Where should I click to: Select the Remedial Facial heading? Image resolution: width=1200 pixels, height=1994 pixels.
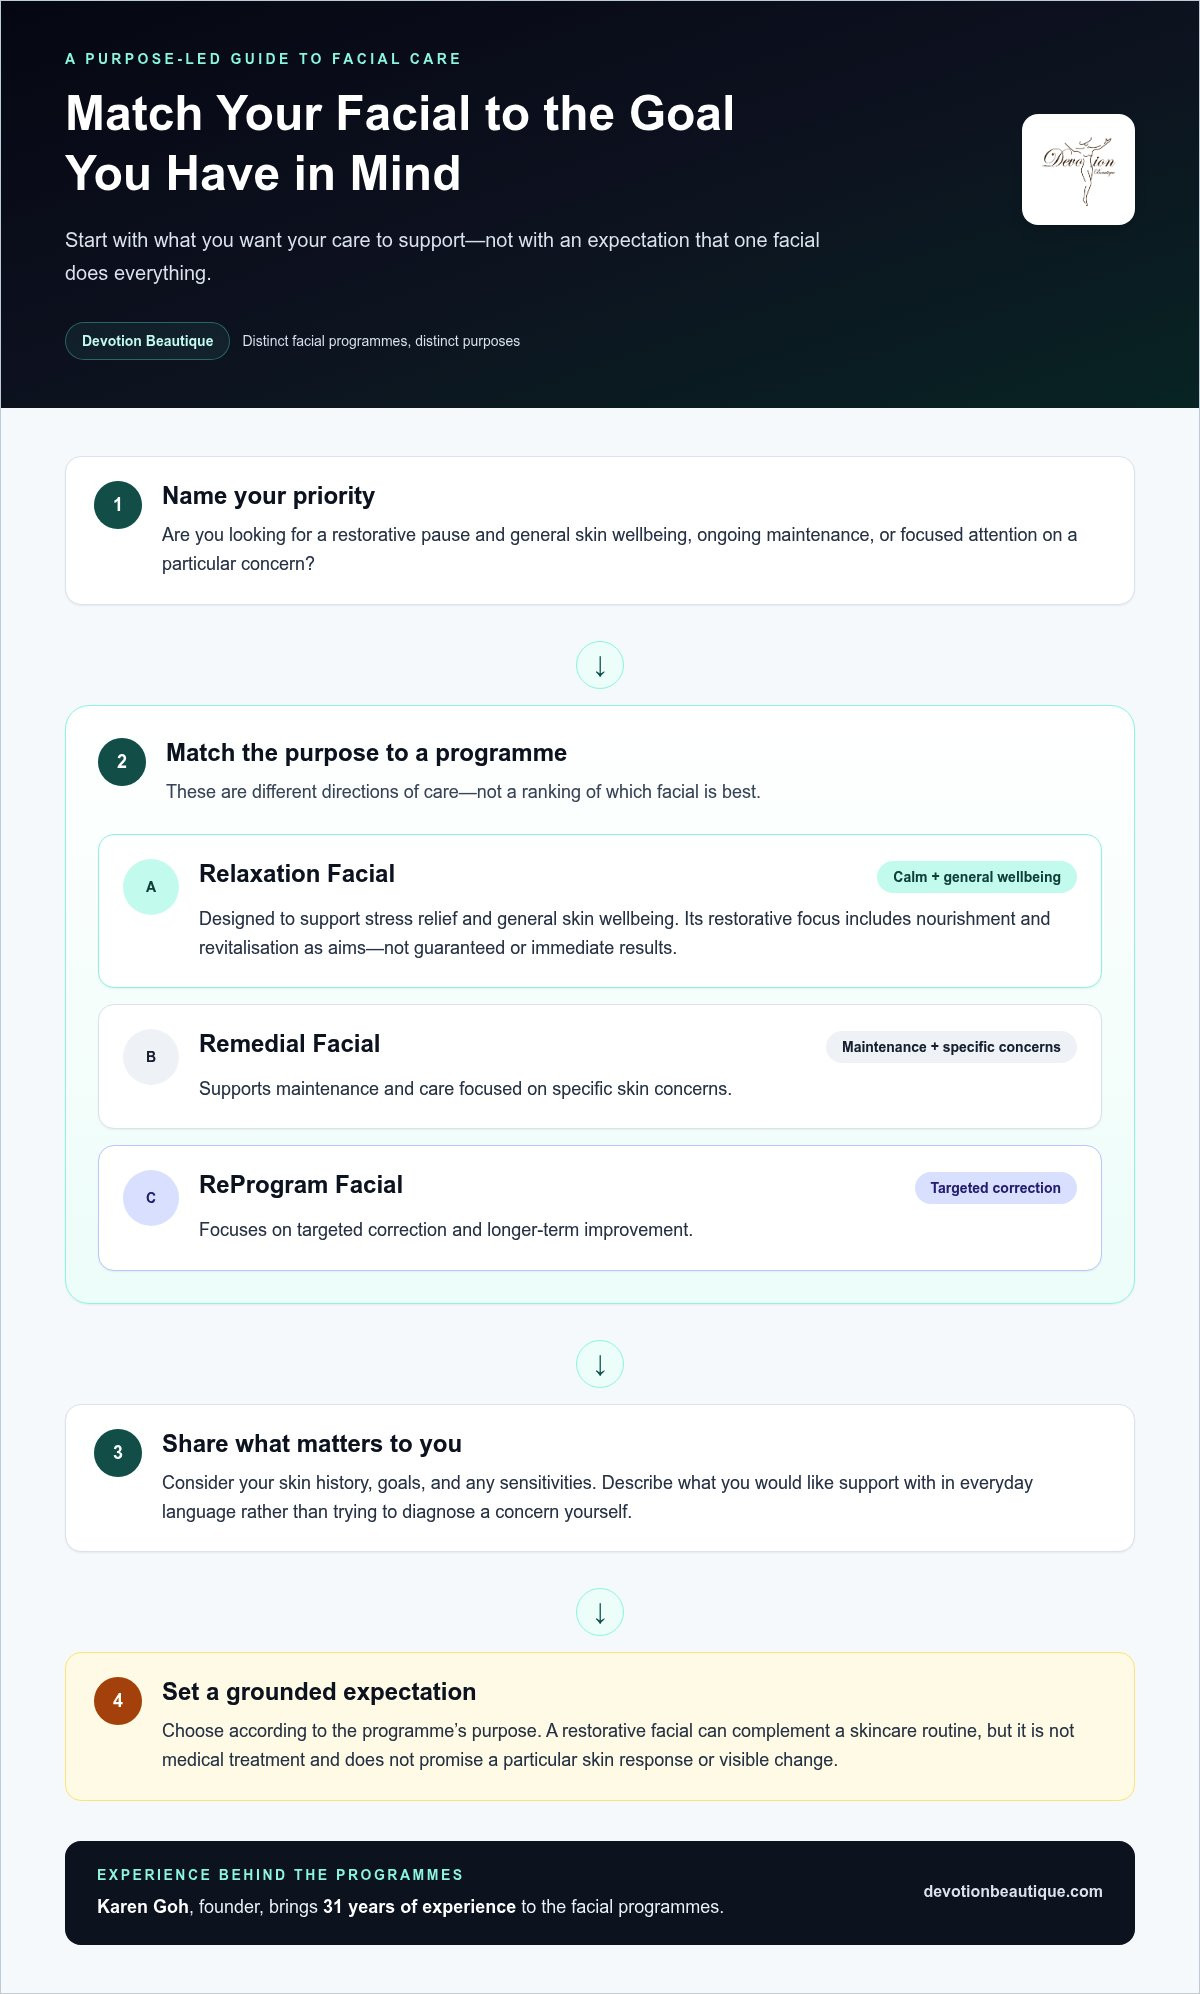click(x=290, y=1044)
